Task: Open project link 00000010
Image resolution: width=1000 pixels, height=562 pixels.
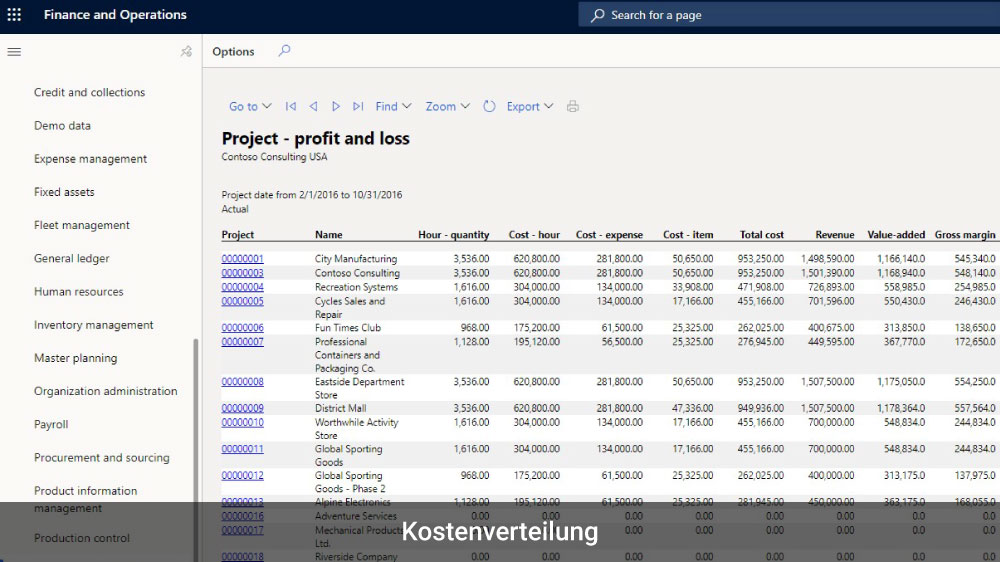Action: point(242,422)
